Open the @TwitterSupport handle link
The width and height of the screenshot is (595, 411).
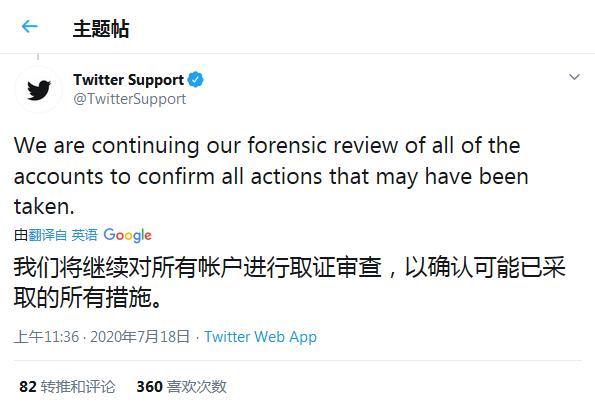tap(130, 99)
